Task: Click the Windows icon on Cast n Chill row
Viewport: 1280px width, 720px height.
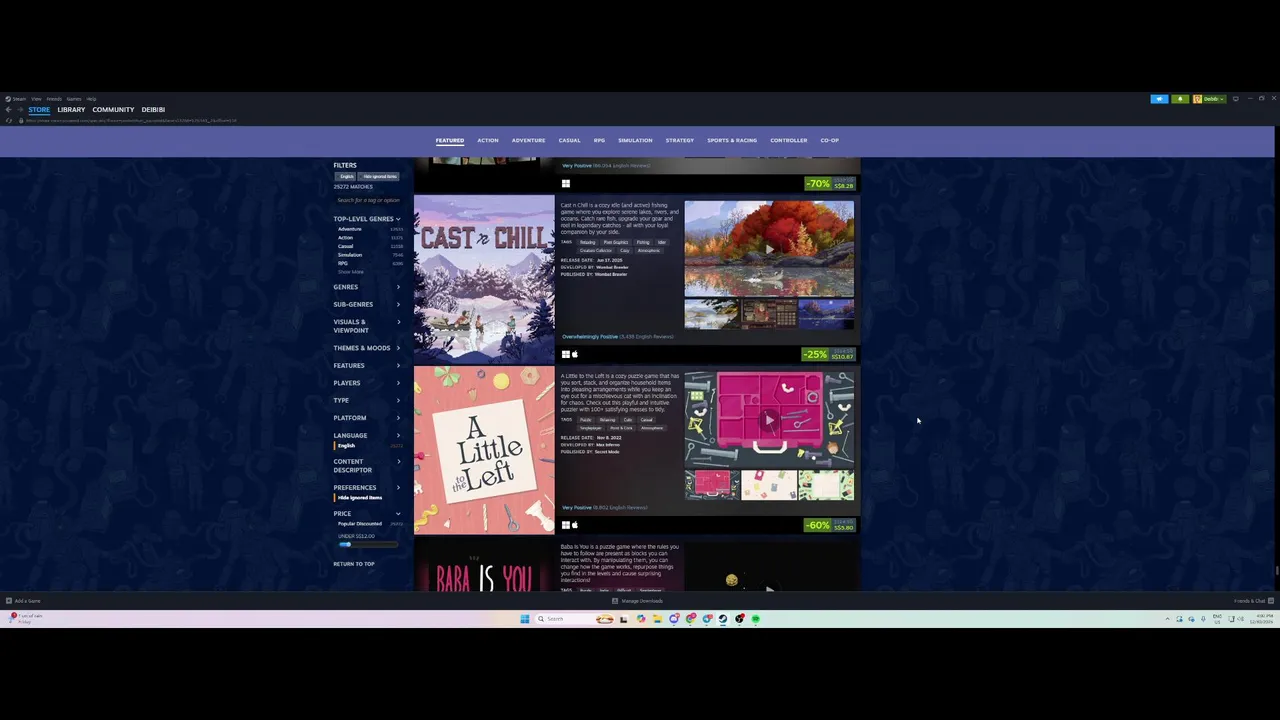Action: point(566,354)
